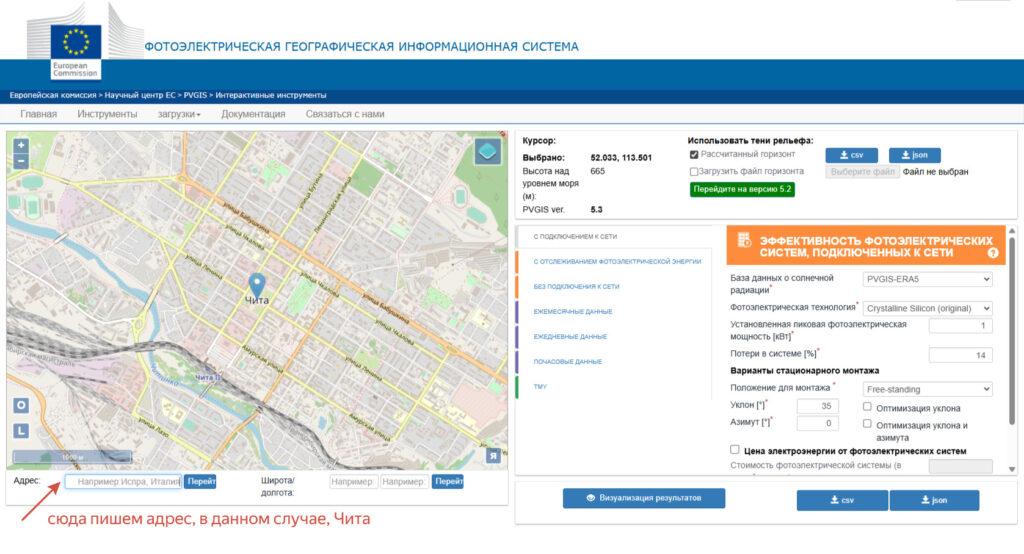The image size is (1024, 554).
Task: Open mounting position dropdown Free-standing
Action: [x=927, y=389]
